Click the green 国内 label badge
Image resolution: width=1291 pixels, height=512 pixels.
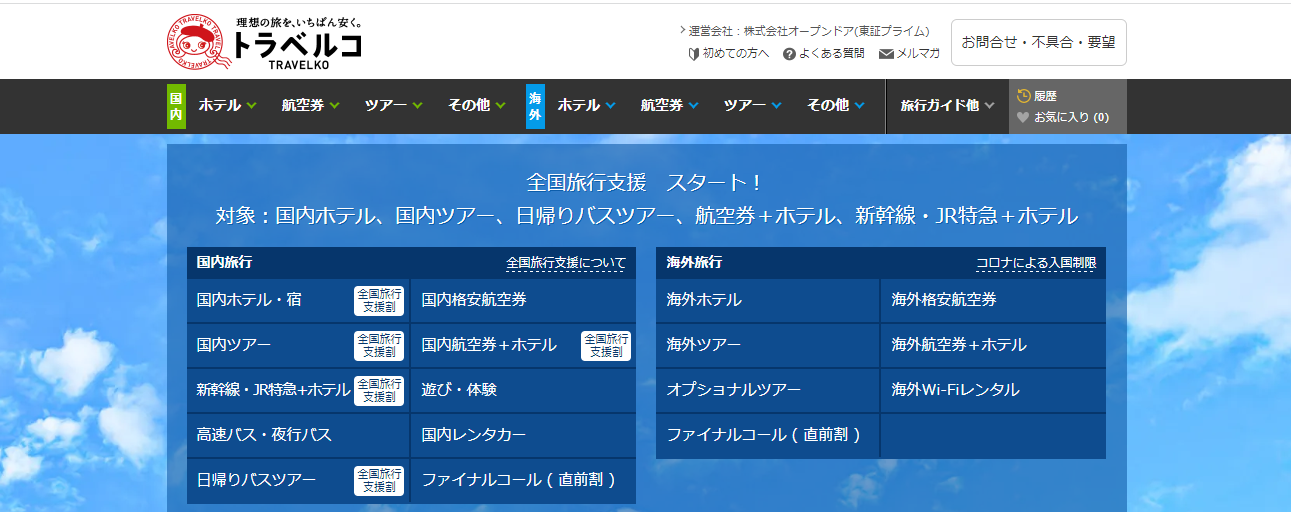pyautogui.click(x=176, y=105)
